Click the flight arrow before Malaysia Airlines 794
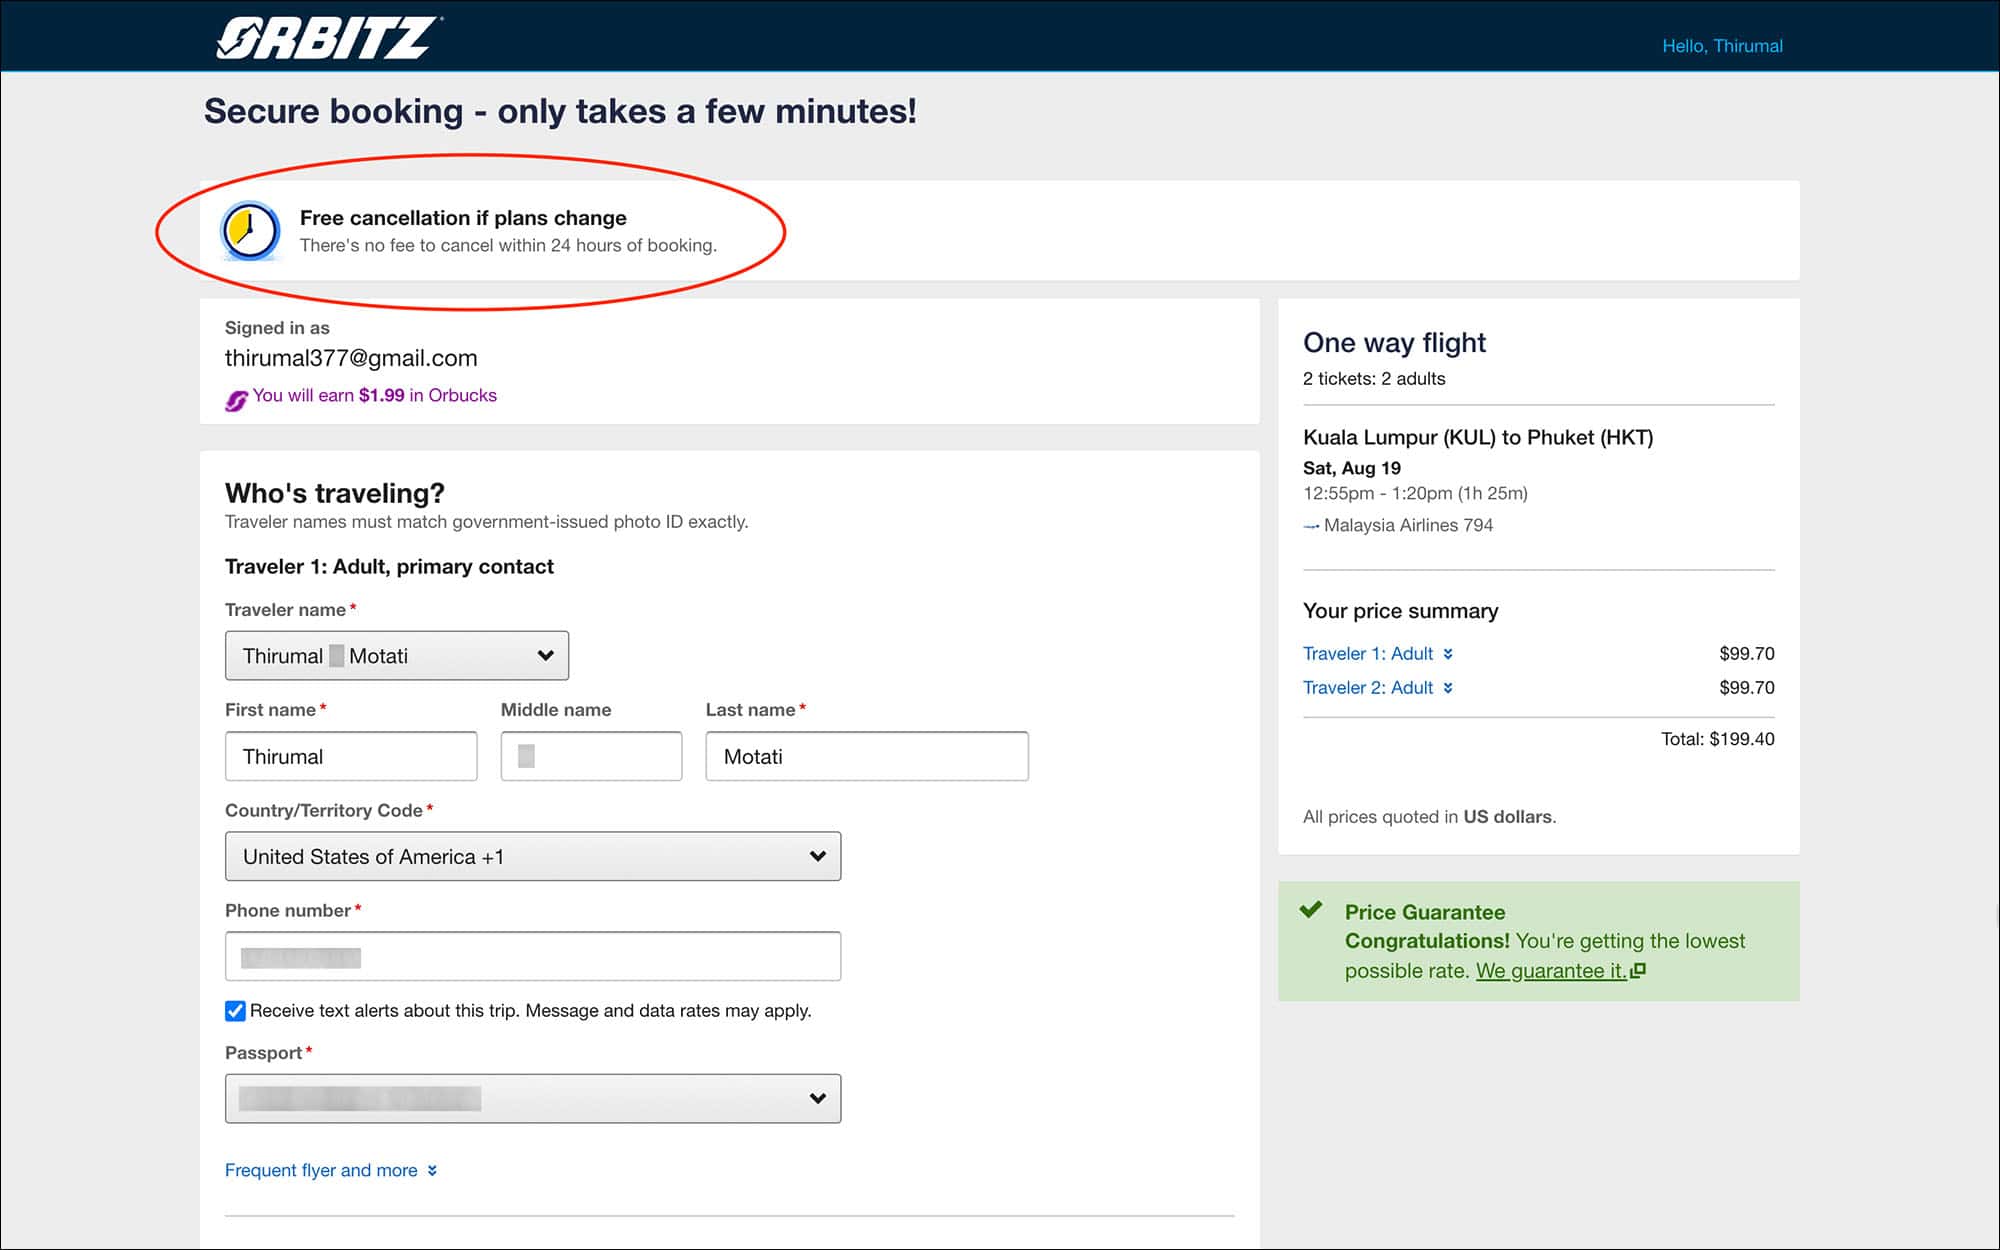This screenshot has width=2000, height=1250. [1311, 524]
